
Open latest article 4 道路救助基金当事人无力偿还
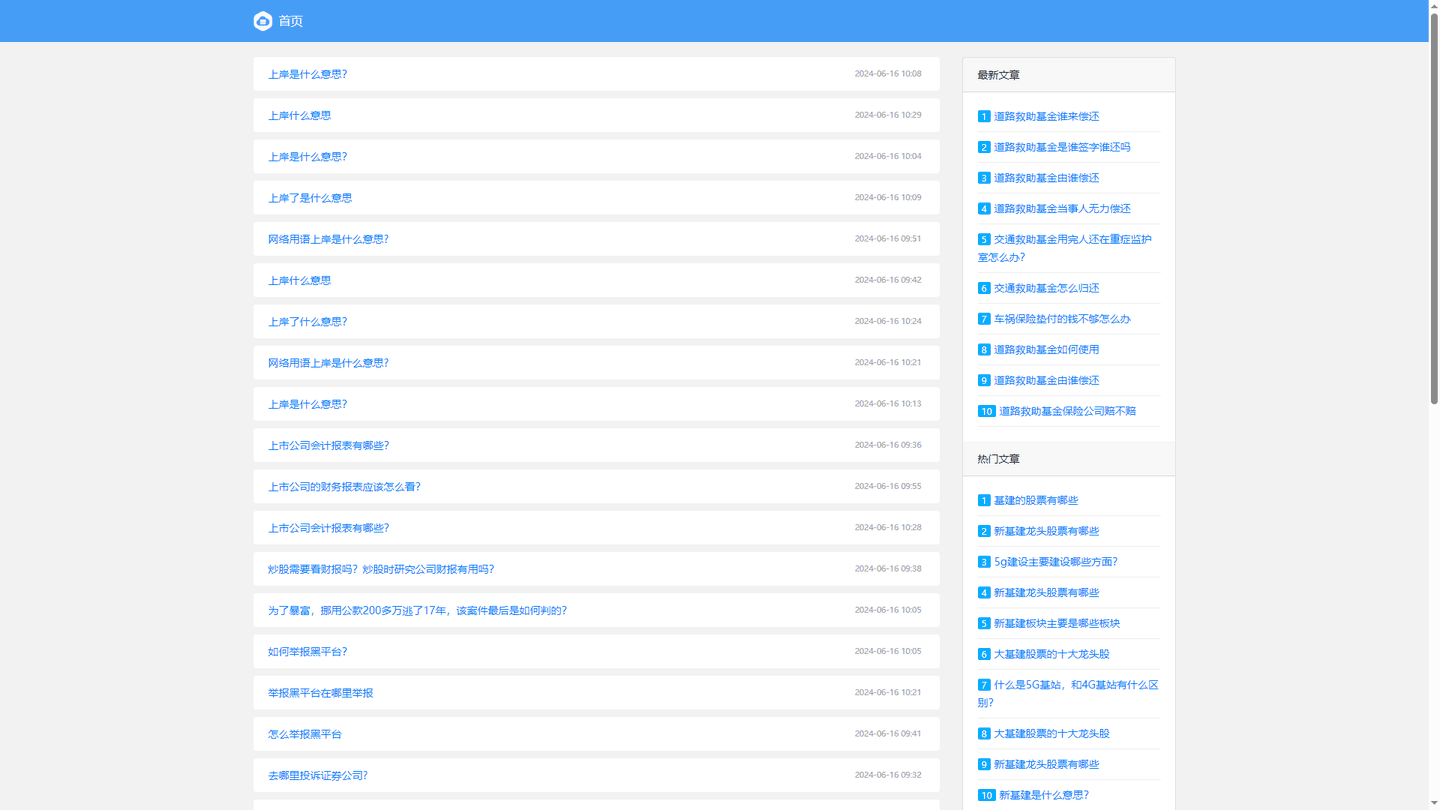tap(1062, 209)
